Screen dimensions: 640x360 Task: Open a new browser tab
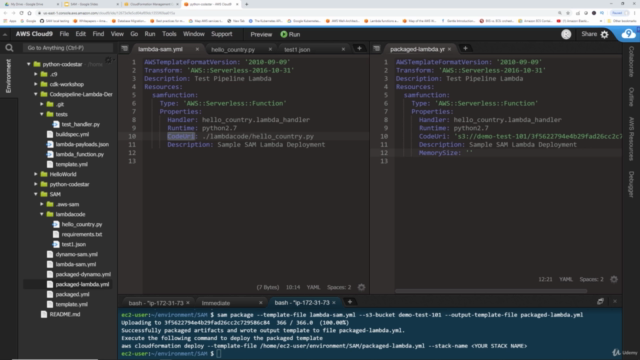[246, 4]
